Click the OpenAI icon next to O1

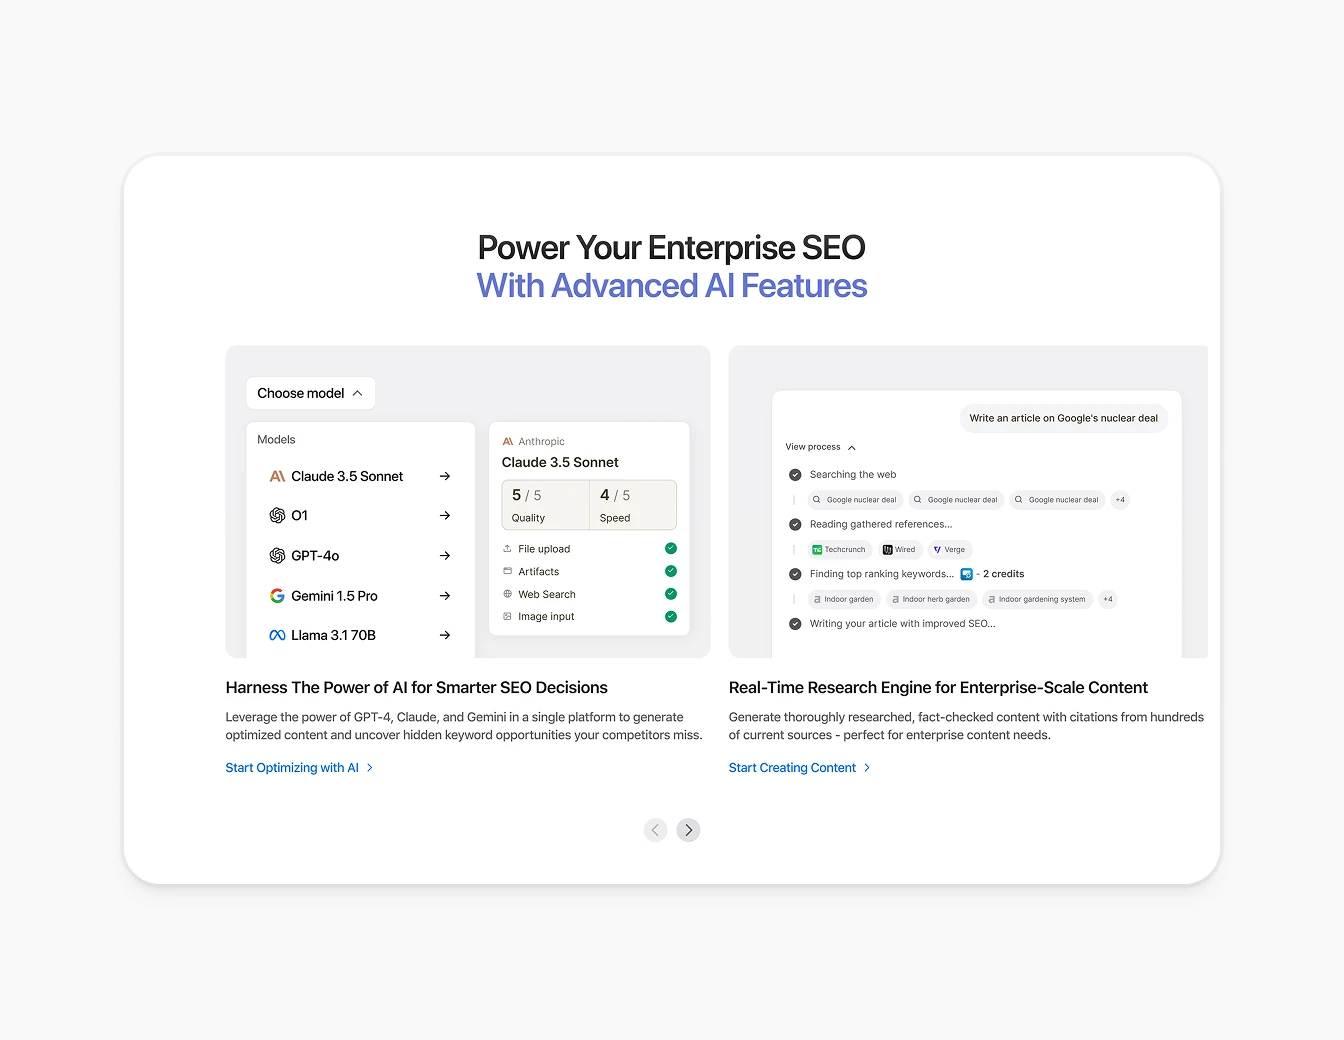pos(277,515)
